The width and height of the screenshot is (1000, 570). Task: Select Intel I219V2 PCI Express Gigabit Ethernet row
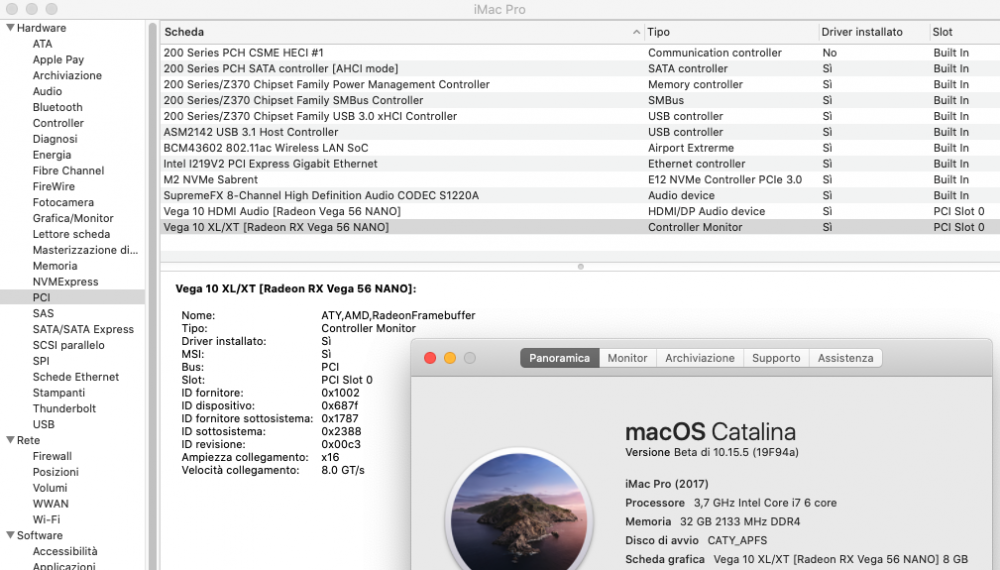(580, 164)
